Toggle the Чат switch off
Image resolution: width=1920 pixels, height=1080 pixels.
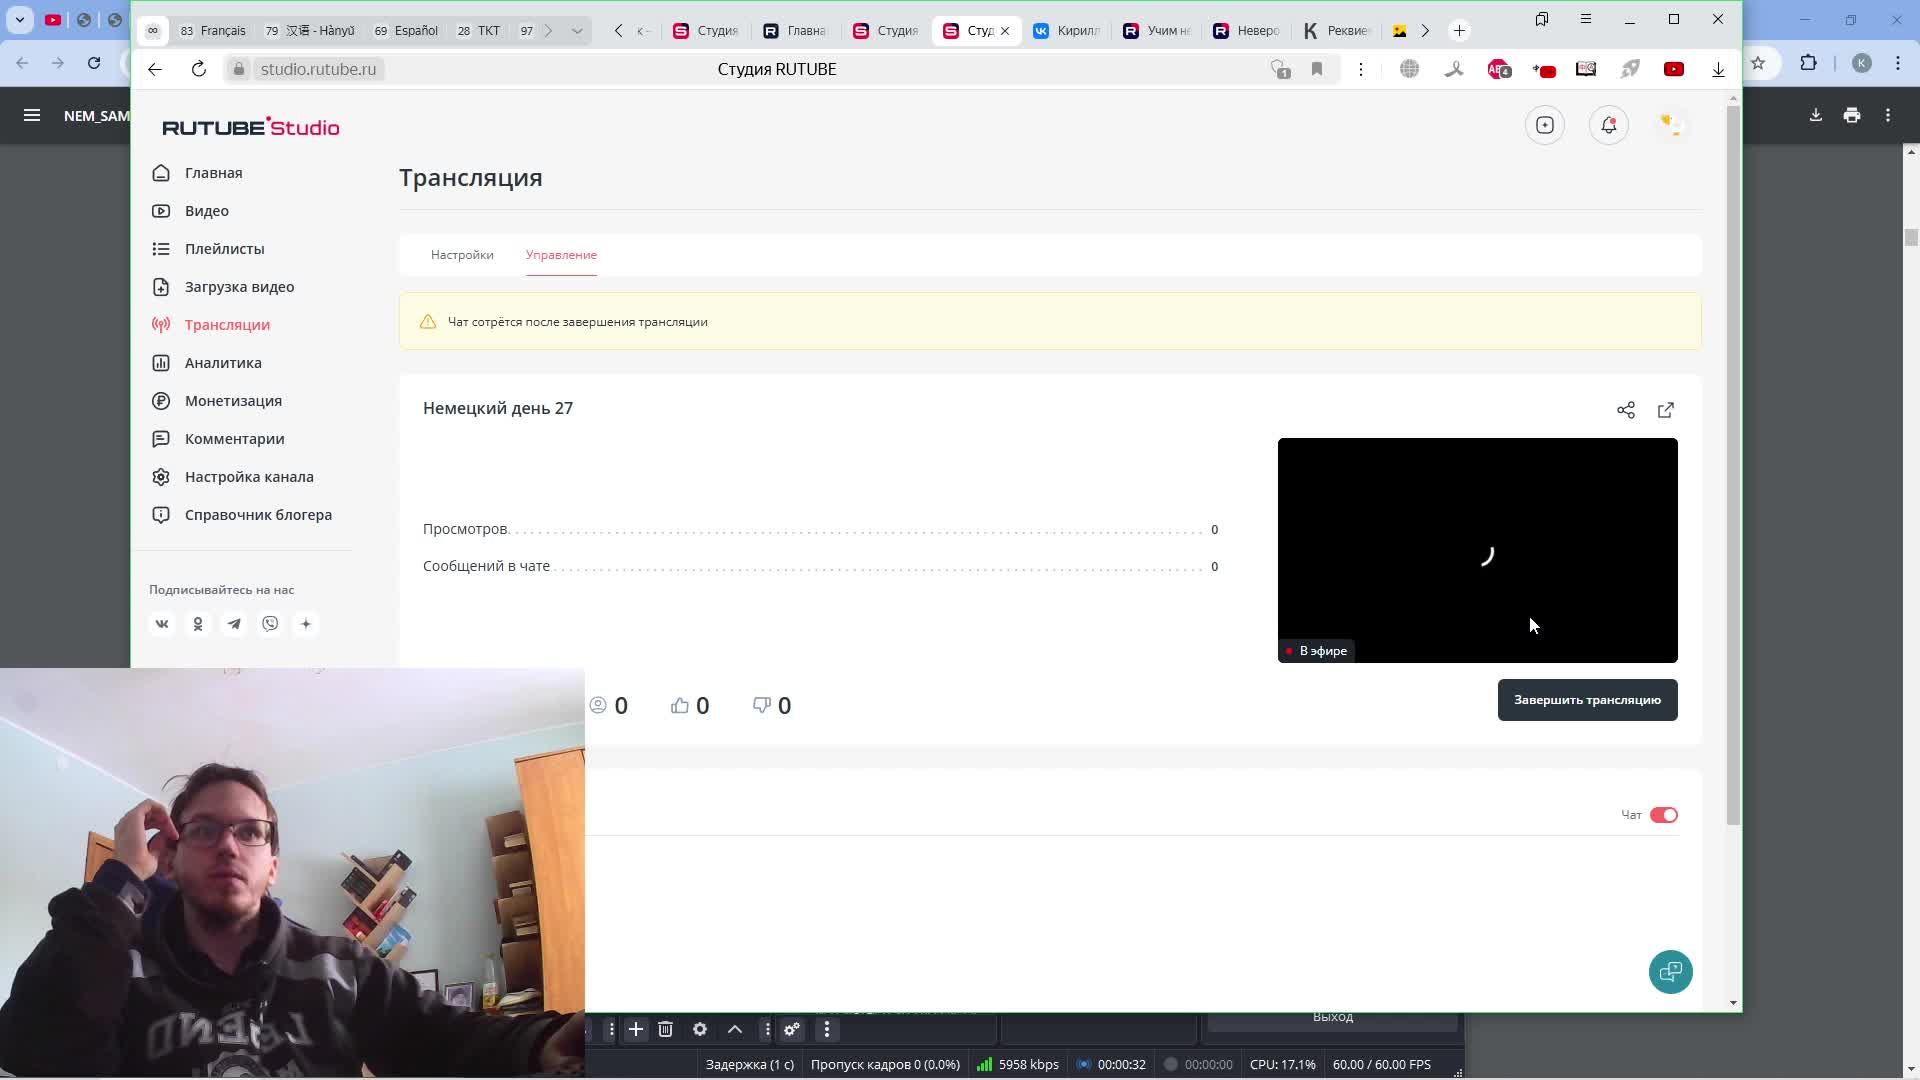pos(1664,815)
